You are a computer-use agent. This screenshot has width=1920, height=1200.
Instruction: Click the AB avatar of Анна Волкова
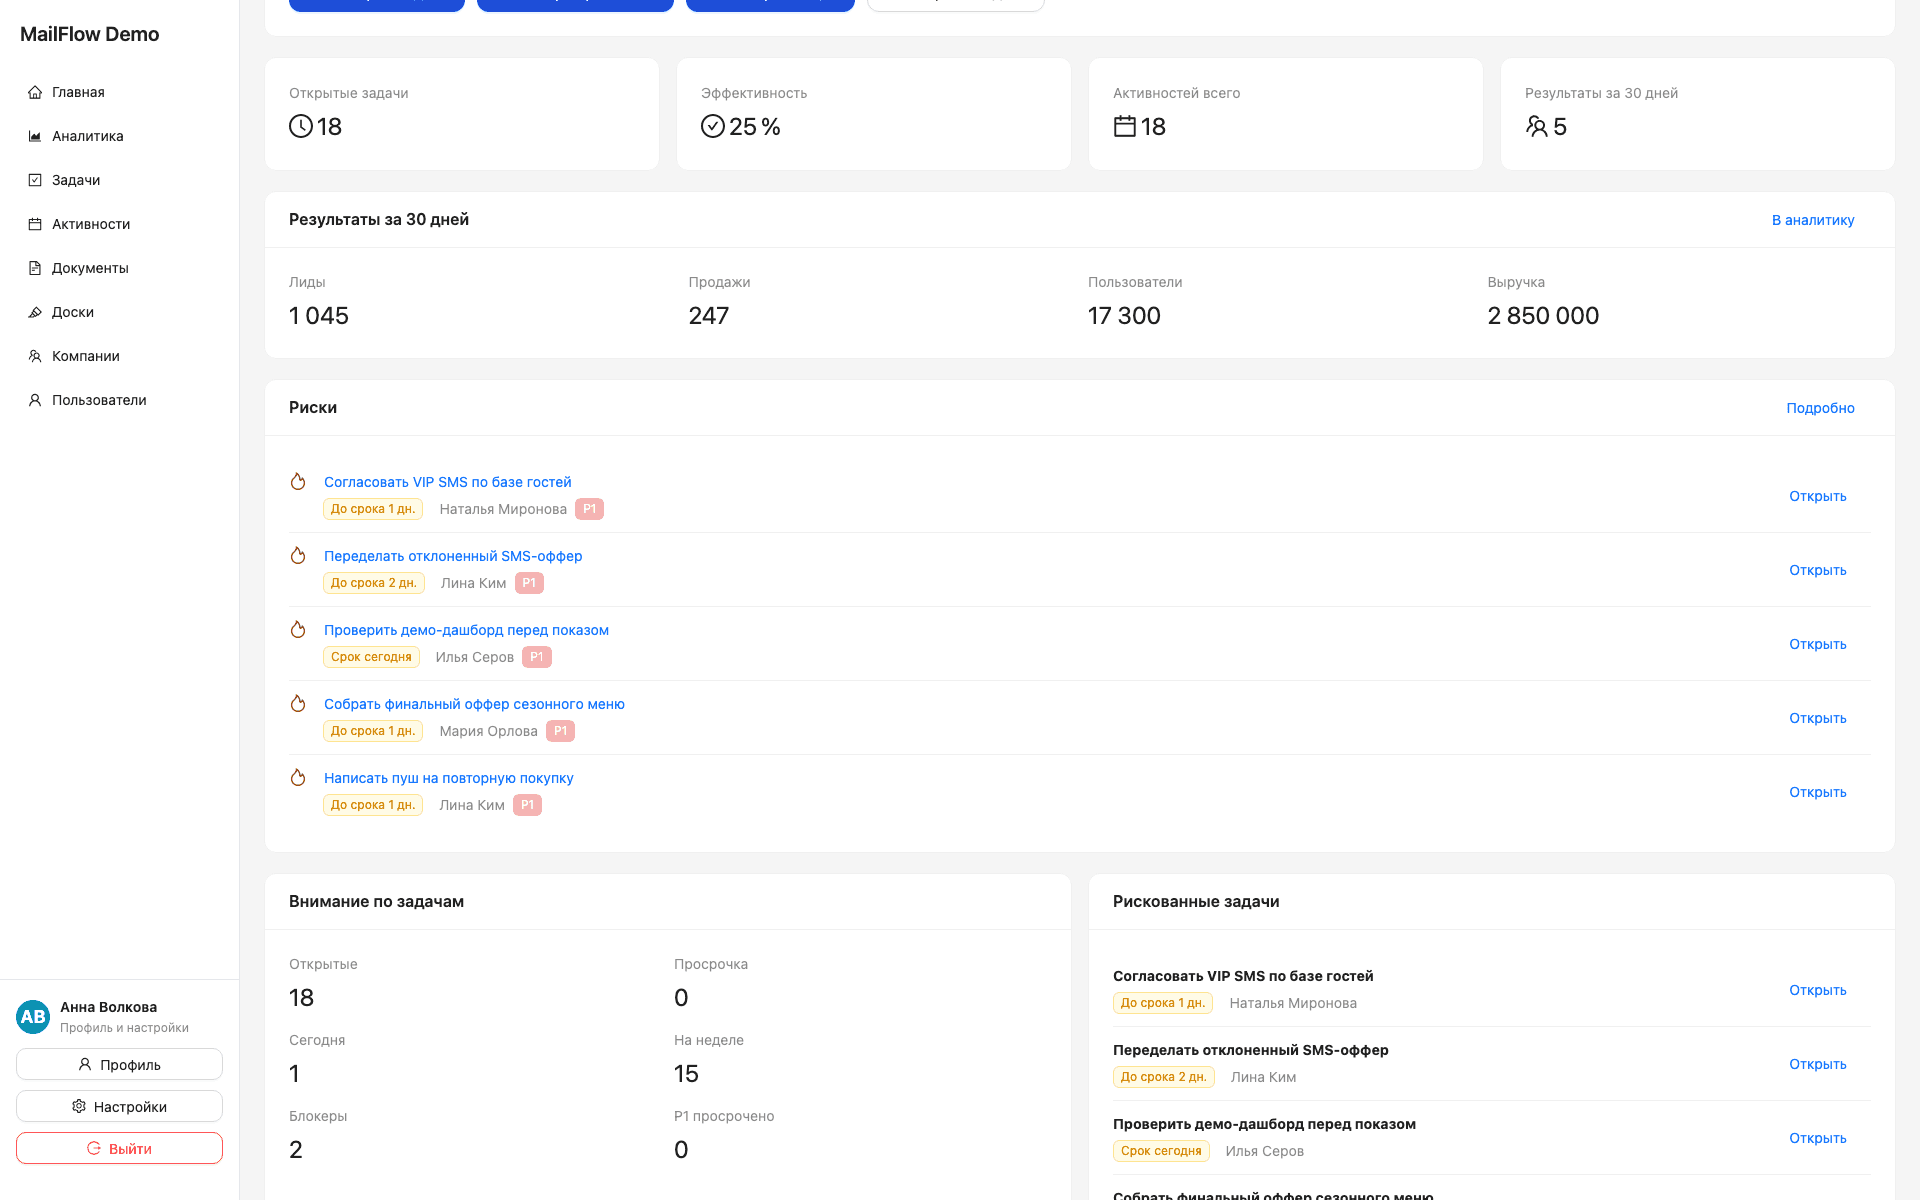point(33,1016)
